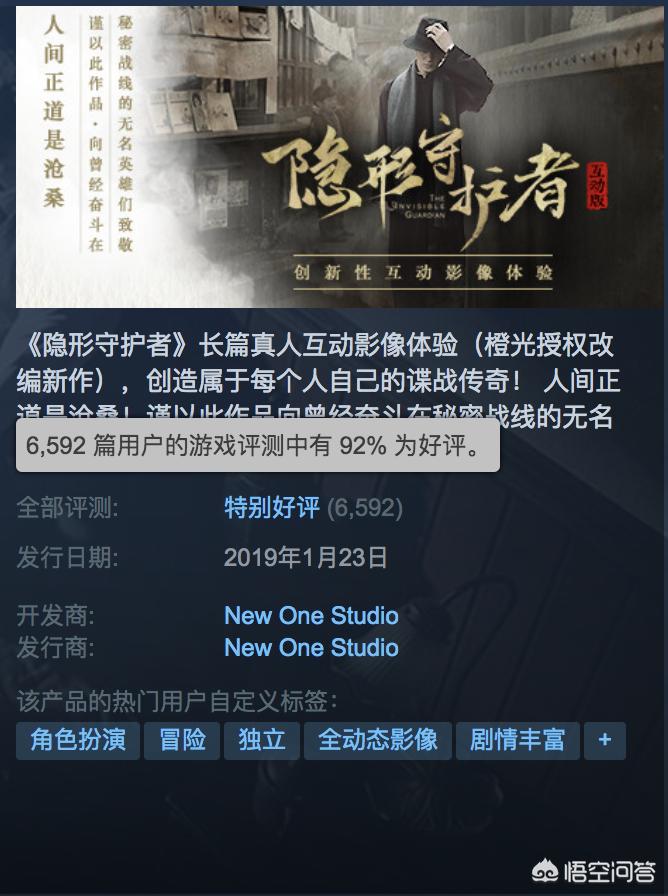Click the red 互动版 seal on banner
668x896 pixels.
pyautogui.click(x=597, y=186)
